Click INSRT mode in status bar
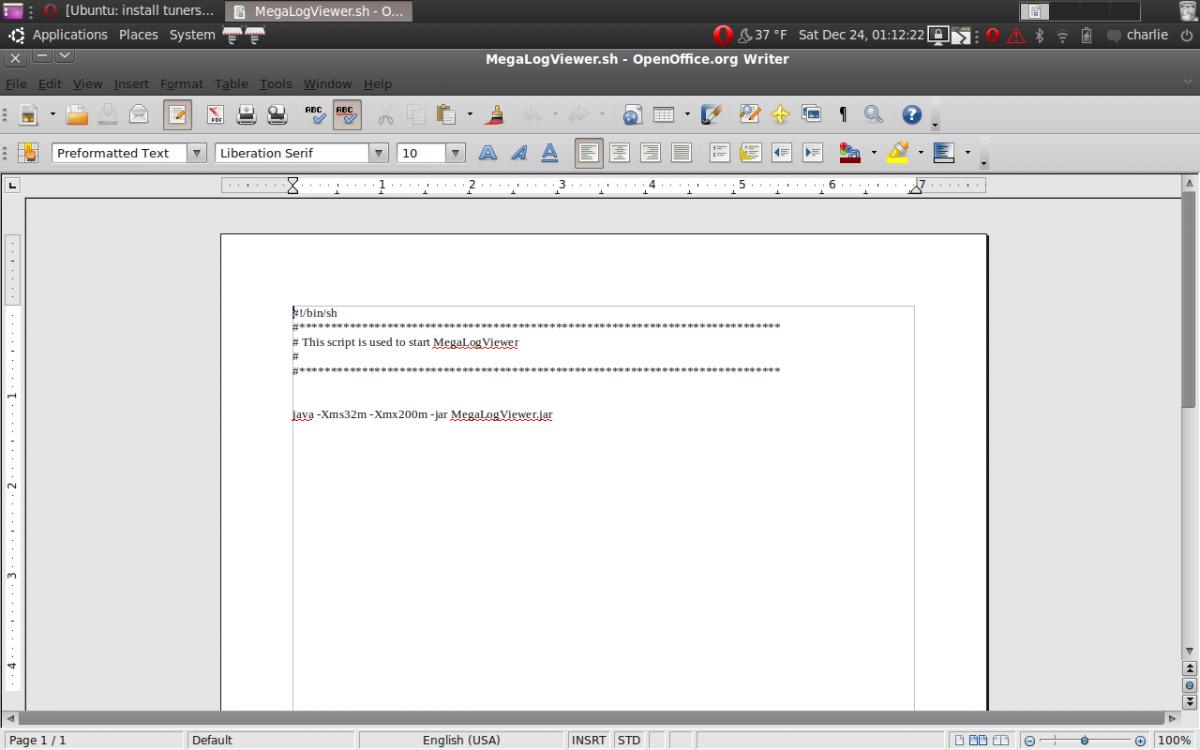Screen dimensions: 1200x750 coord(588,740)
